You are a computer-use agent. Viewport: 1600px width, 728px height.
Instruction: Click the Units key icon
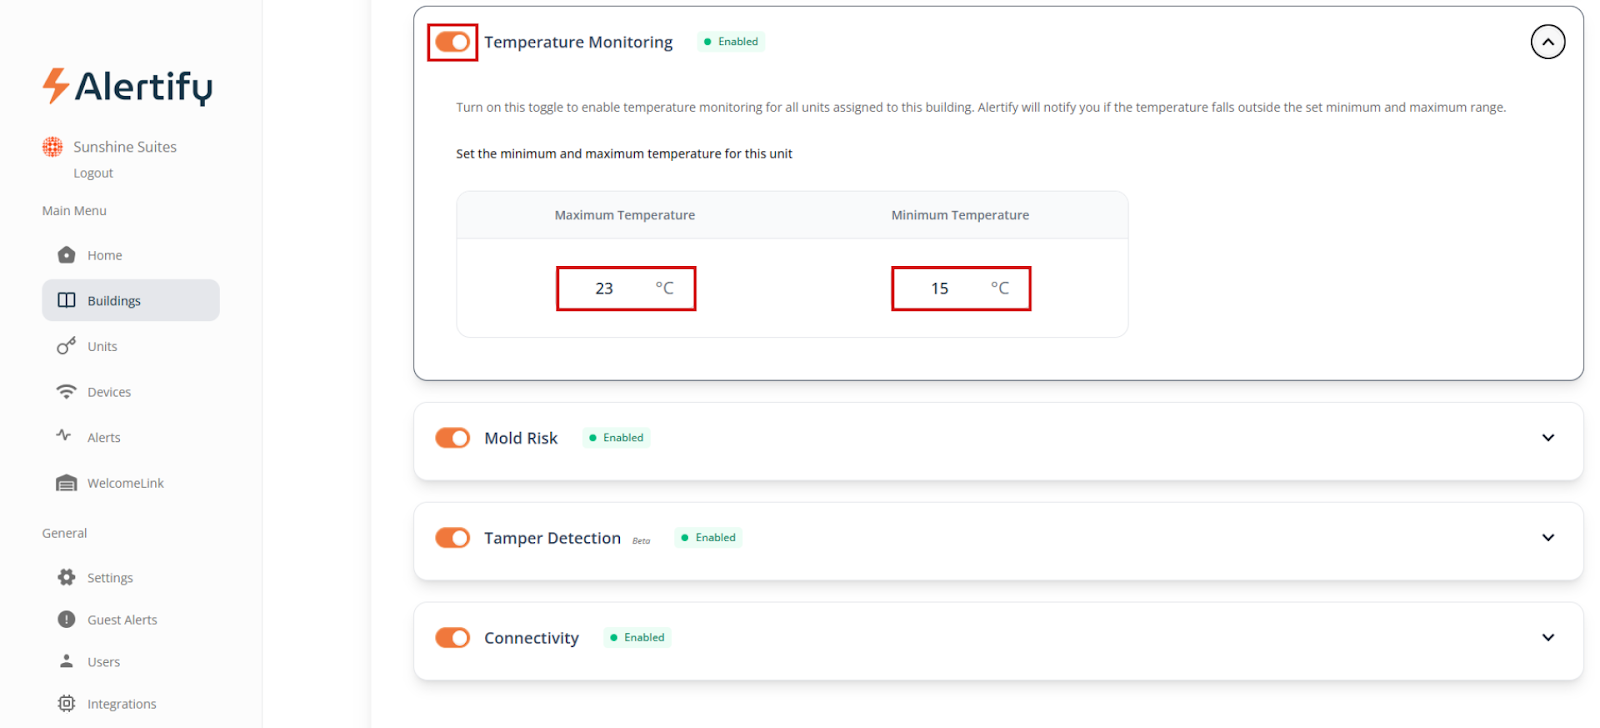pos(67,346)
